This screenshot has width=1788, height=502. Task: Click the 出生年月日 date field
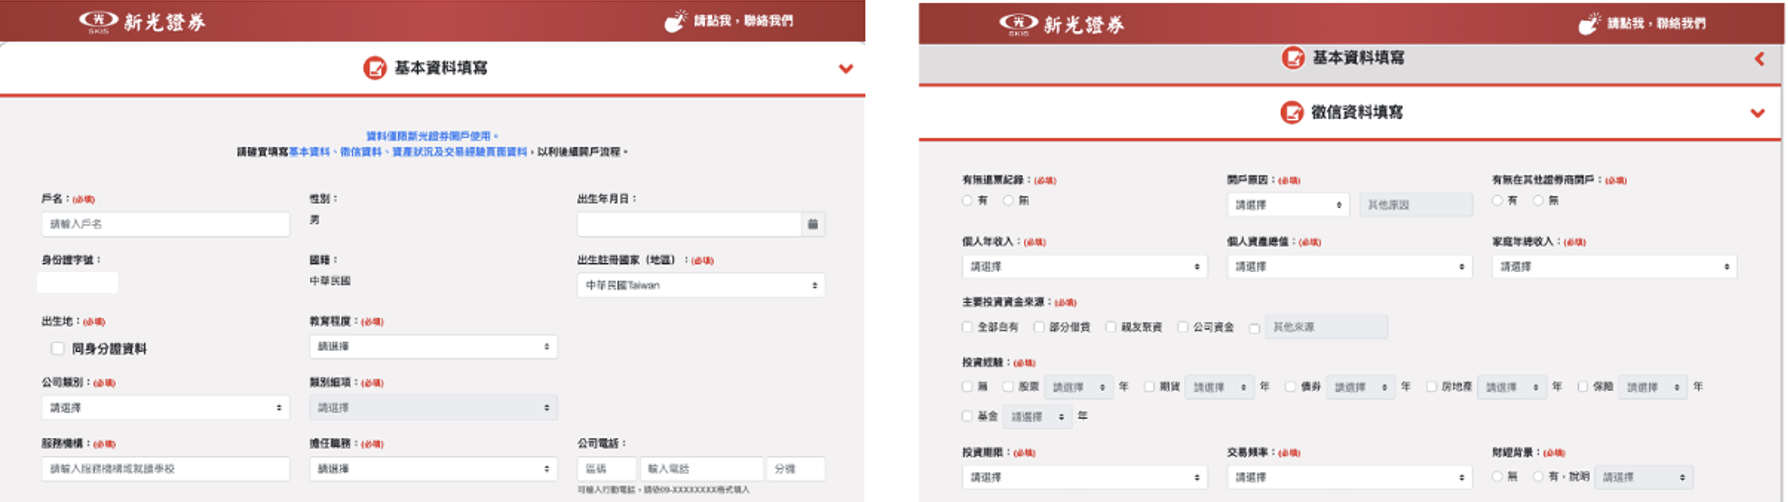689,224
